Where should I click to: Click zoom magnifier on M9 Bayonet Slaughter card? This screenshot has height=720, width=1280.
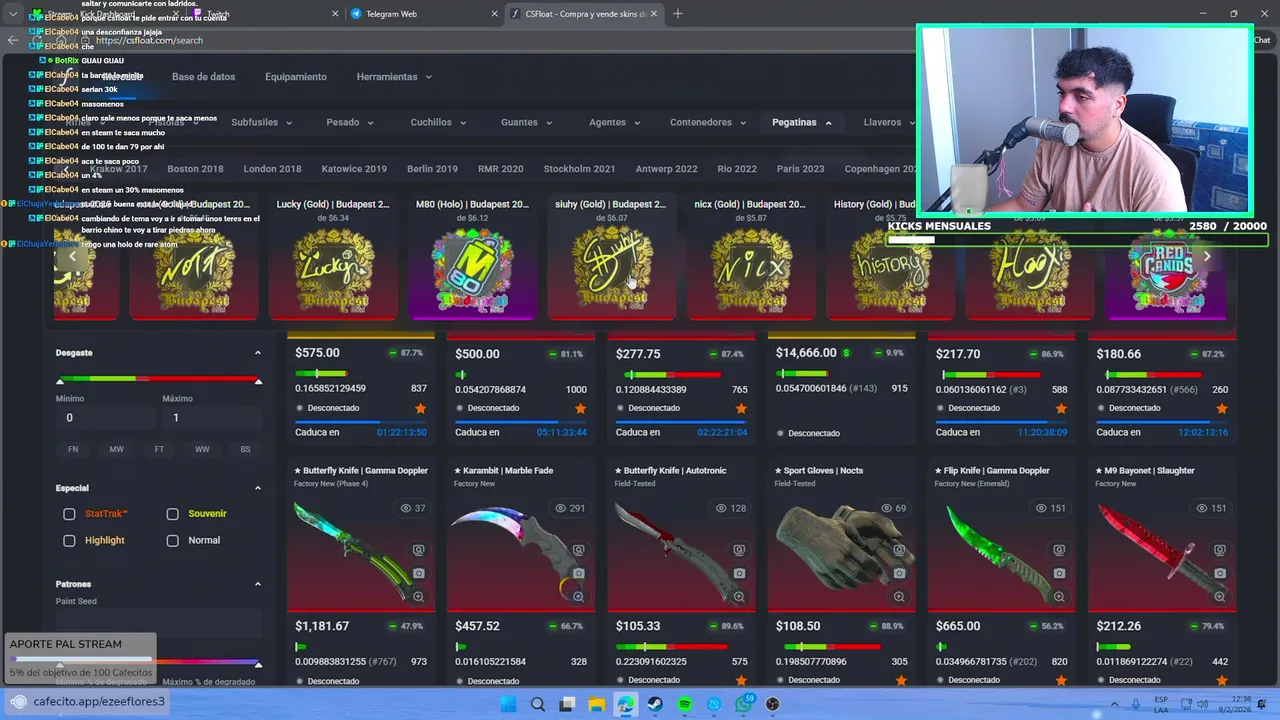(x=1219, y=597)
